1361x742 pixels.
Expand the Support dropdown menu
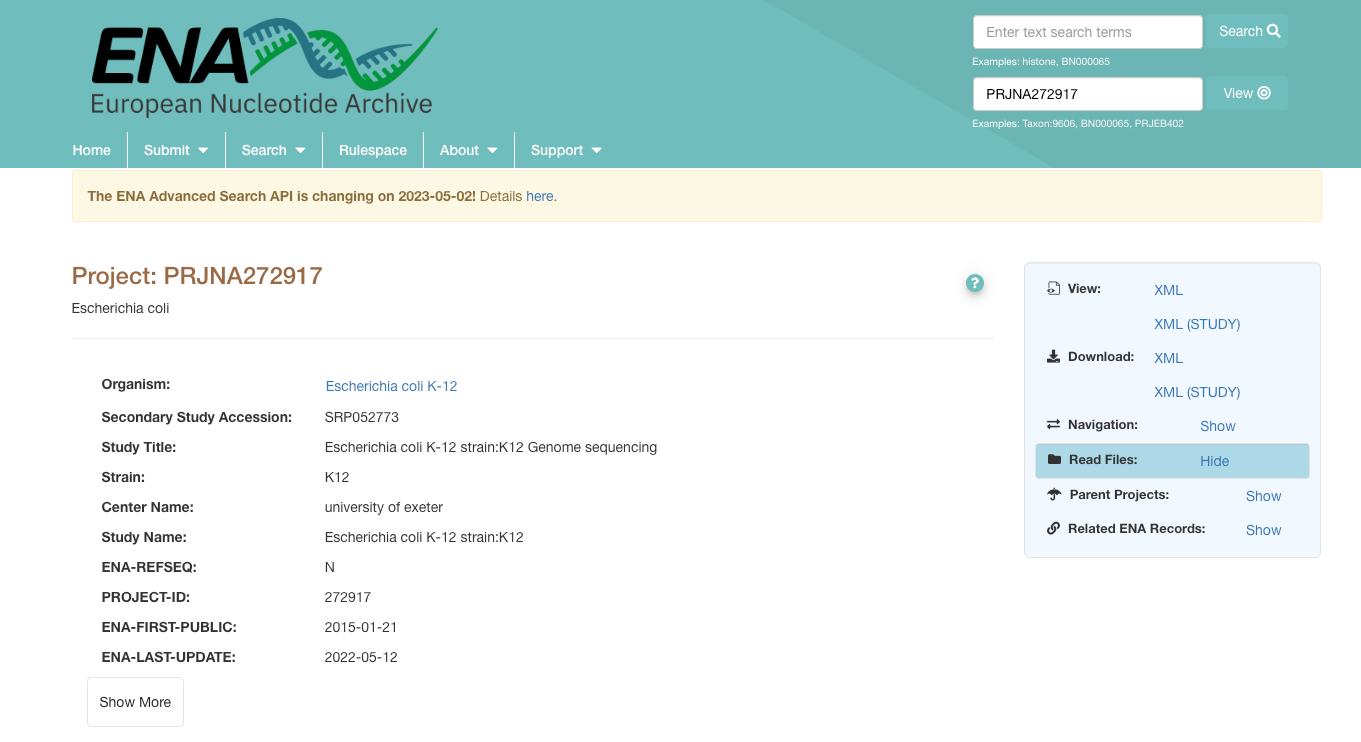pos(566,150)
